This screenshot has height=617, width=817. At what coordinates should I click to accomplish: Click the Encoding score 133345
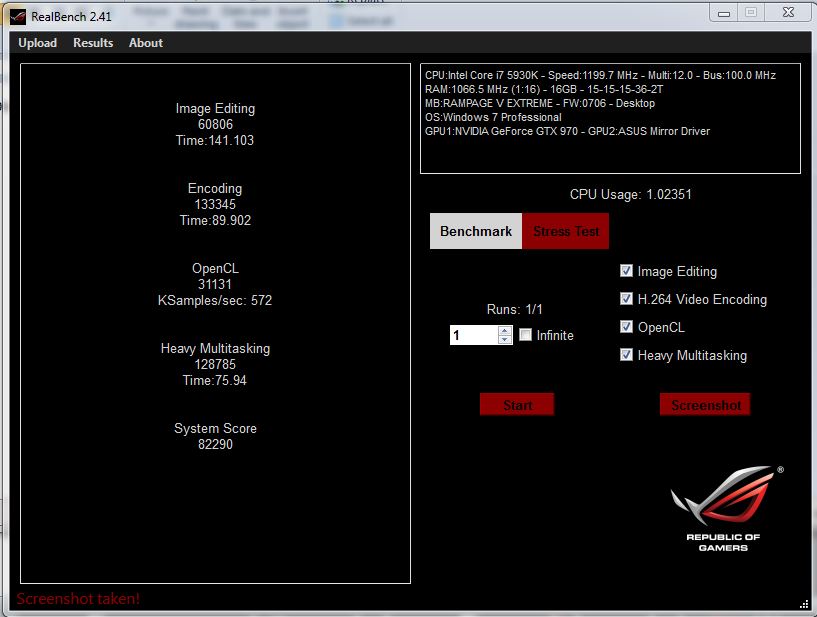pyautogui.click(x=215, y=204)
